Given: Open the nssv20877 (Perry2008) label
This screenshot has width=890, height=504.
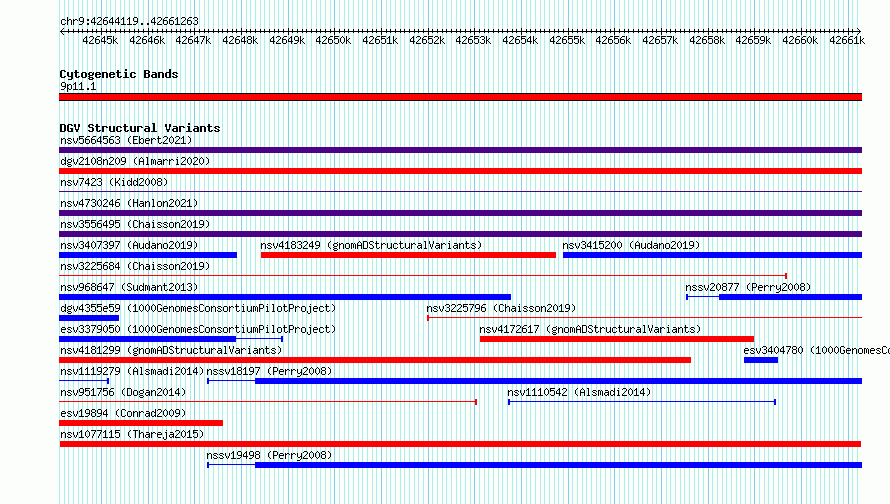Looking at the screenshot, I should point(748,287).
